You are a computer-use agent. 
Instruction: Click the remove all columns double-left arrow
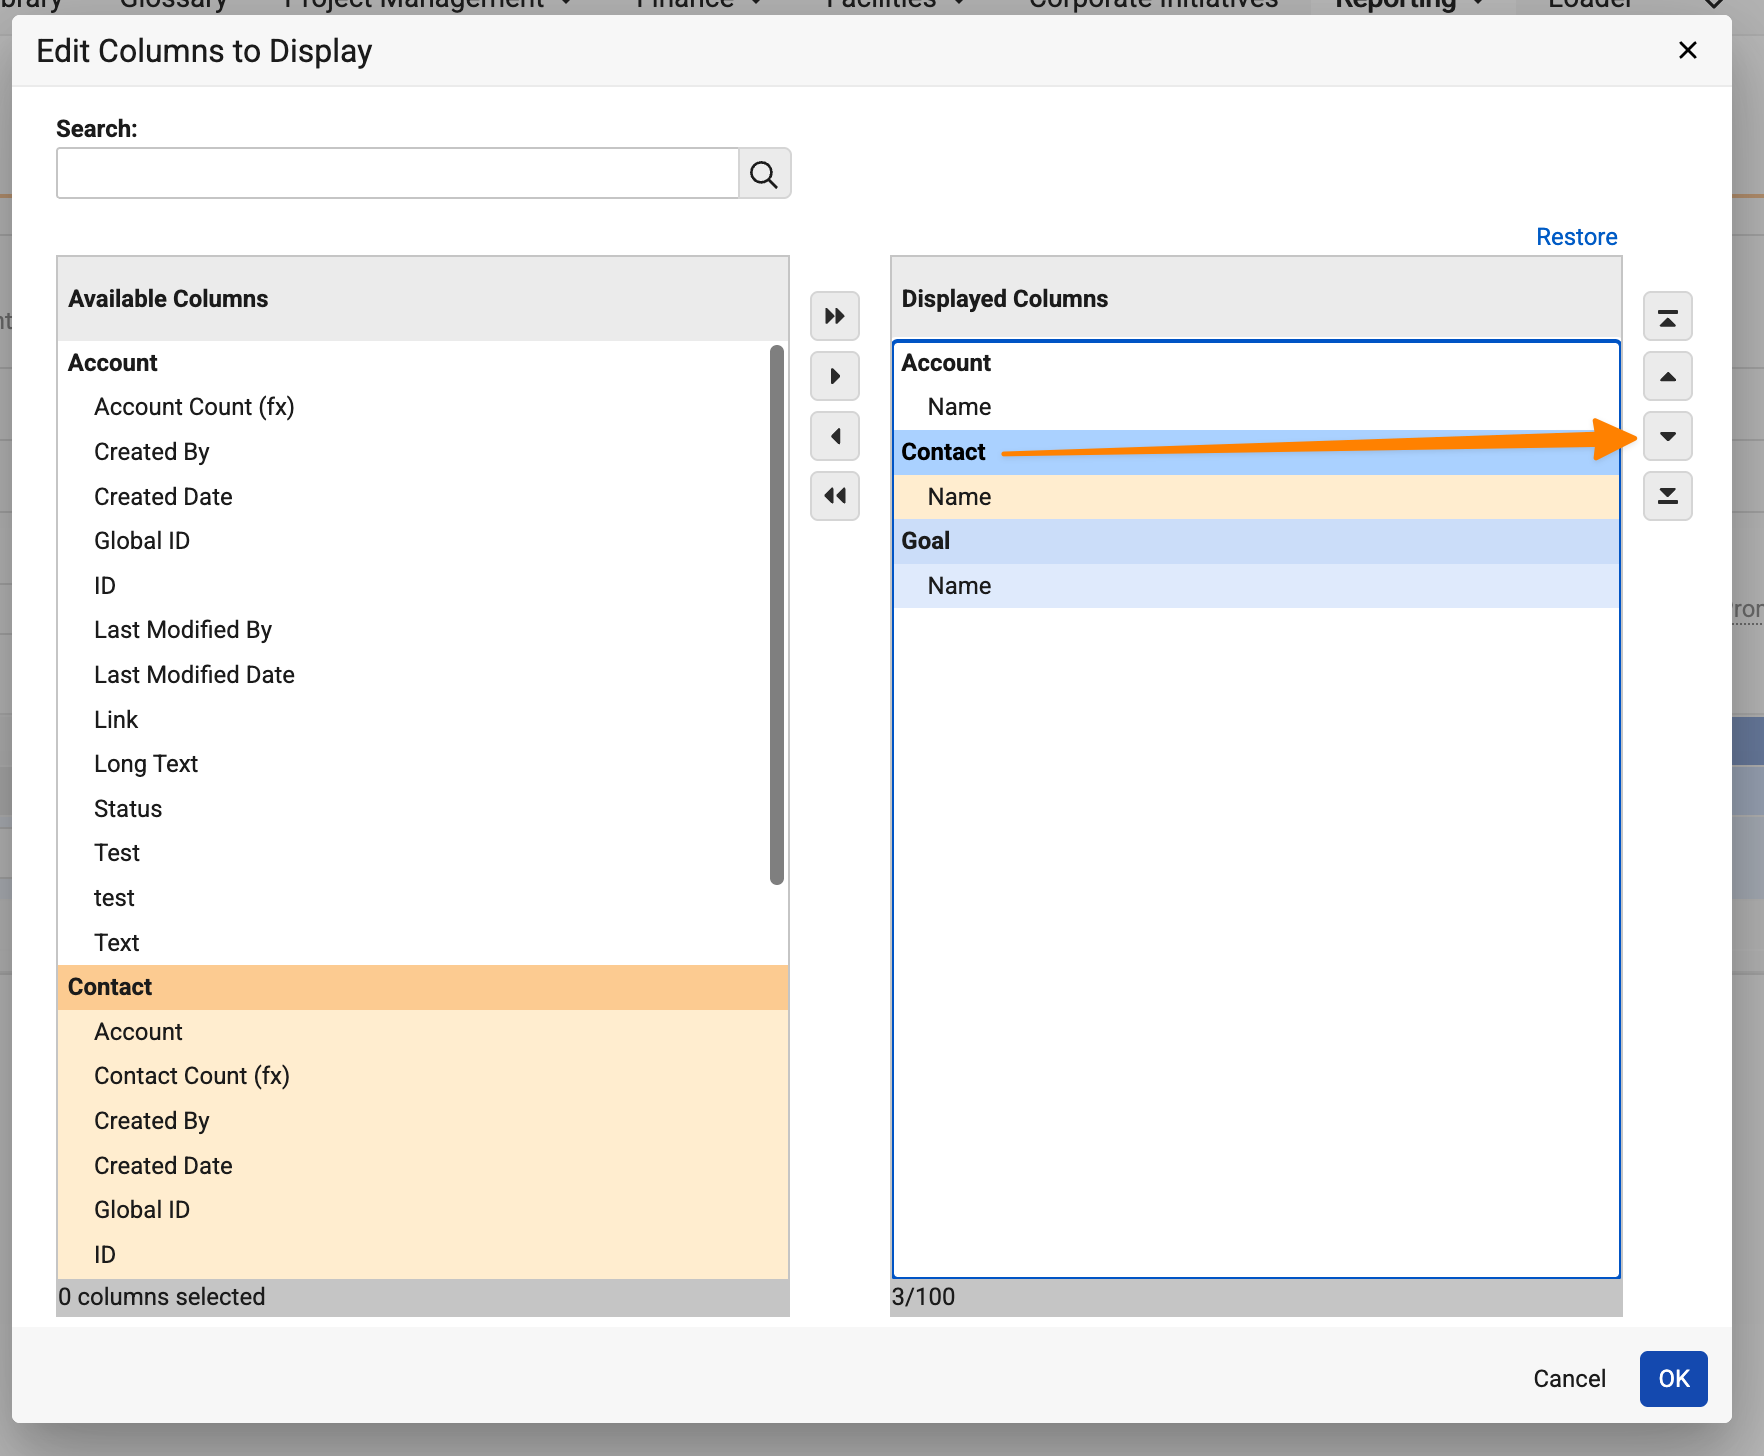[x=835, y=496]
